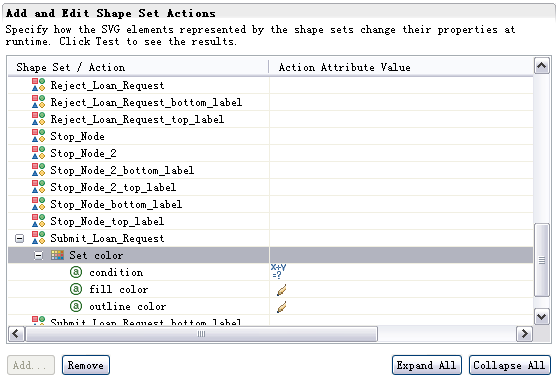The height and width of the screenshot is (380, 558).
Task: Click the Action Attribute Value column header
Action: click(x=344, y=67)
